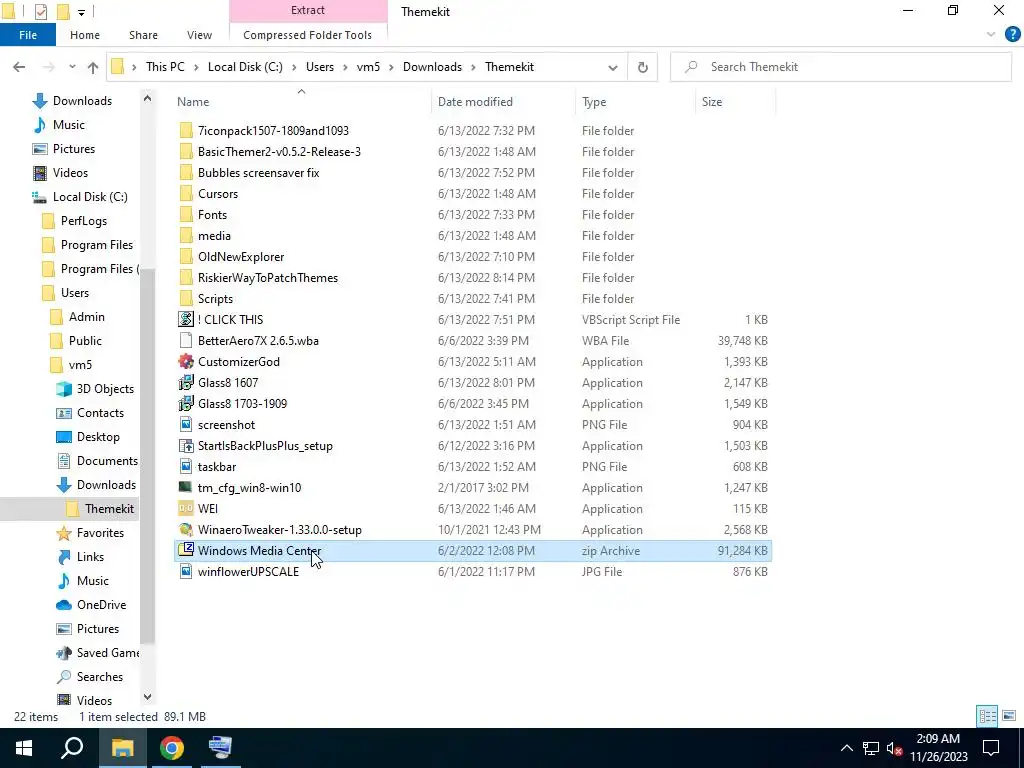The width and height of the screenshot is (1024, 768).
Task: Click the Windows Media Center zip icon
Action: pos(186,550)
